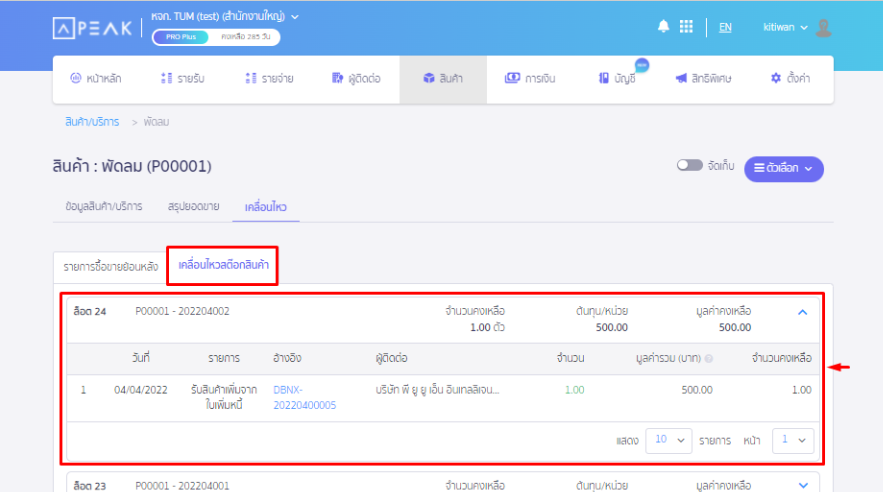Open the ผู้ติดต่อ menu
Screen dimensions: 883x492
pyautogui.click(x=356, y=79)
